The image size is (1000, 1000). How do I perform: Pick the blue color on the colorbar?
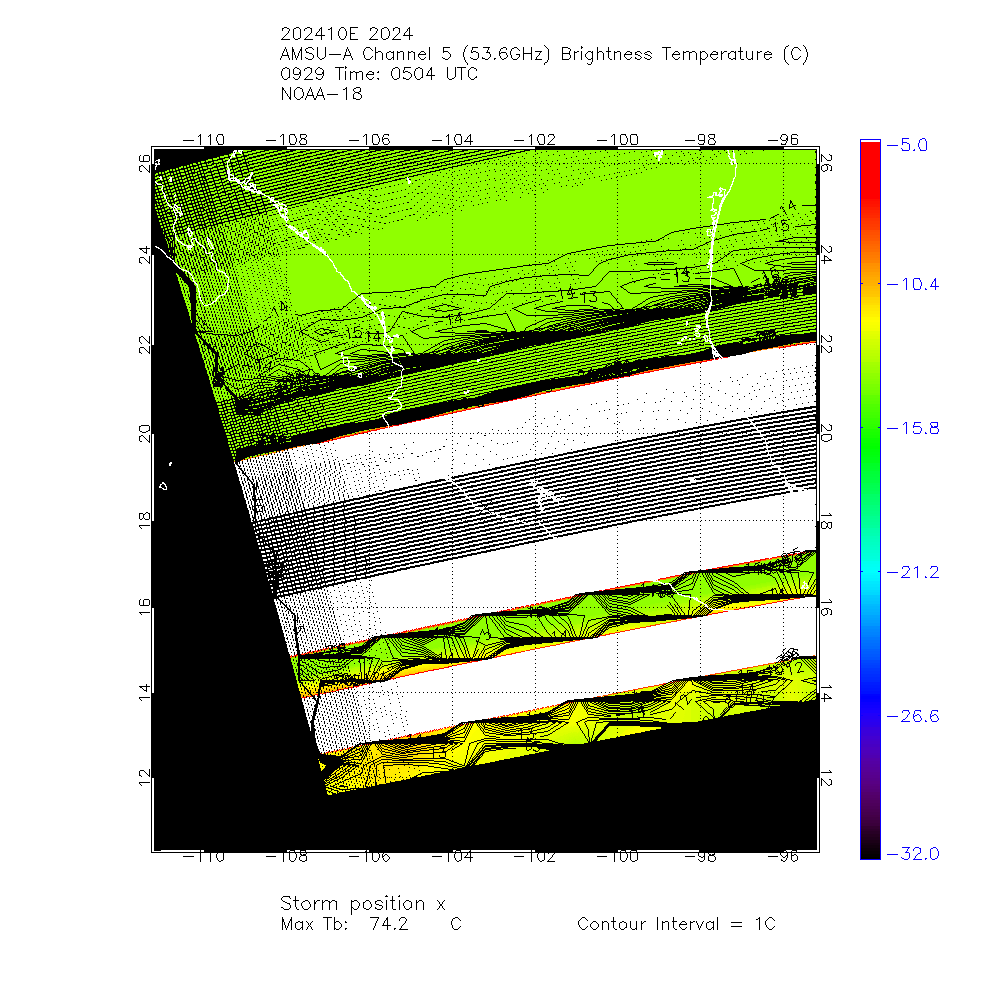click(x=870, y=690)
